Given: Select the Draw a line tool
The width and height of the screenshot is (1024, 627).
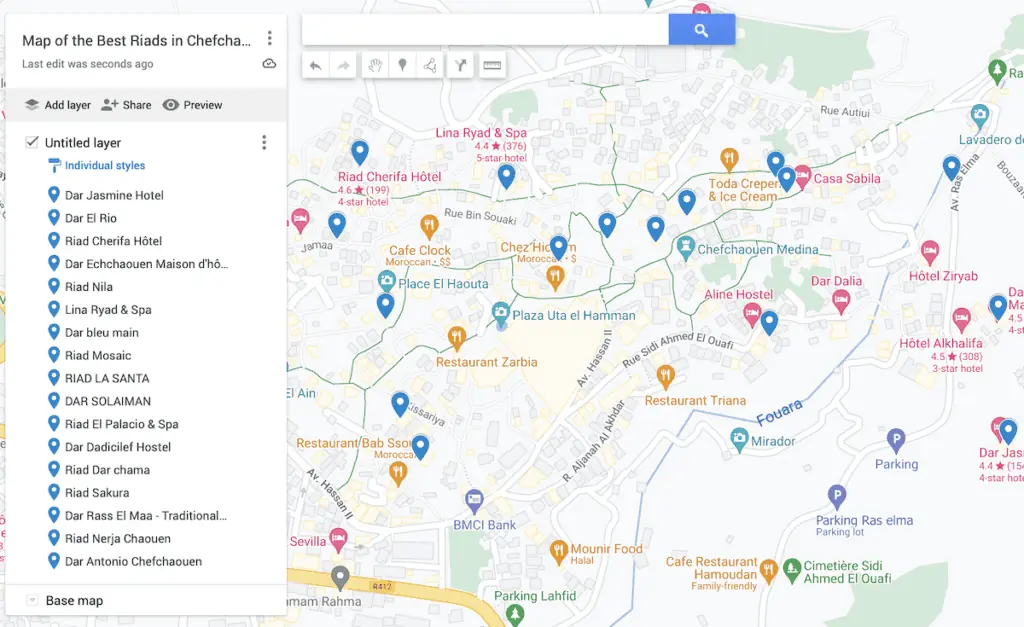Looking at the screenshot, I should (x=430, y=65).
